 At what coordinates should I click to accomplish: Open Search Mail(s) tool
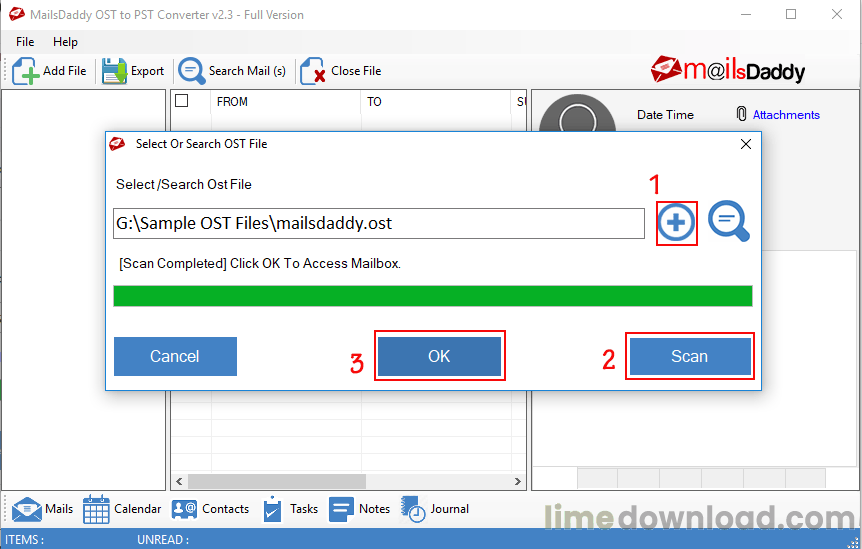(191, 71)
